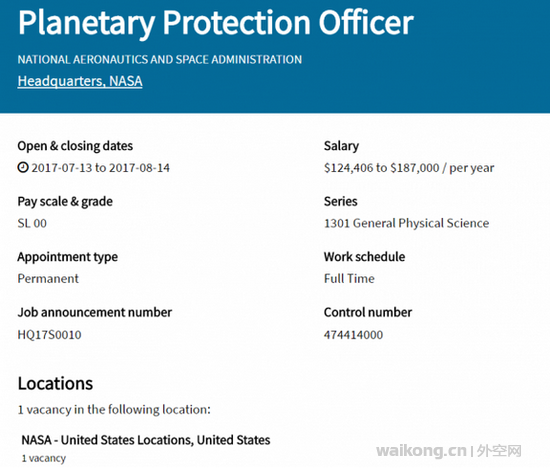Click the Open & closing dates heading
The image size is (550, 473).
(x=75, y=146)
